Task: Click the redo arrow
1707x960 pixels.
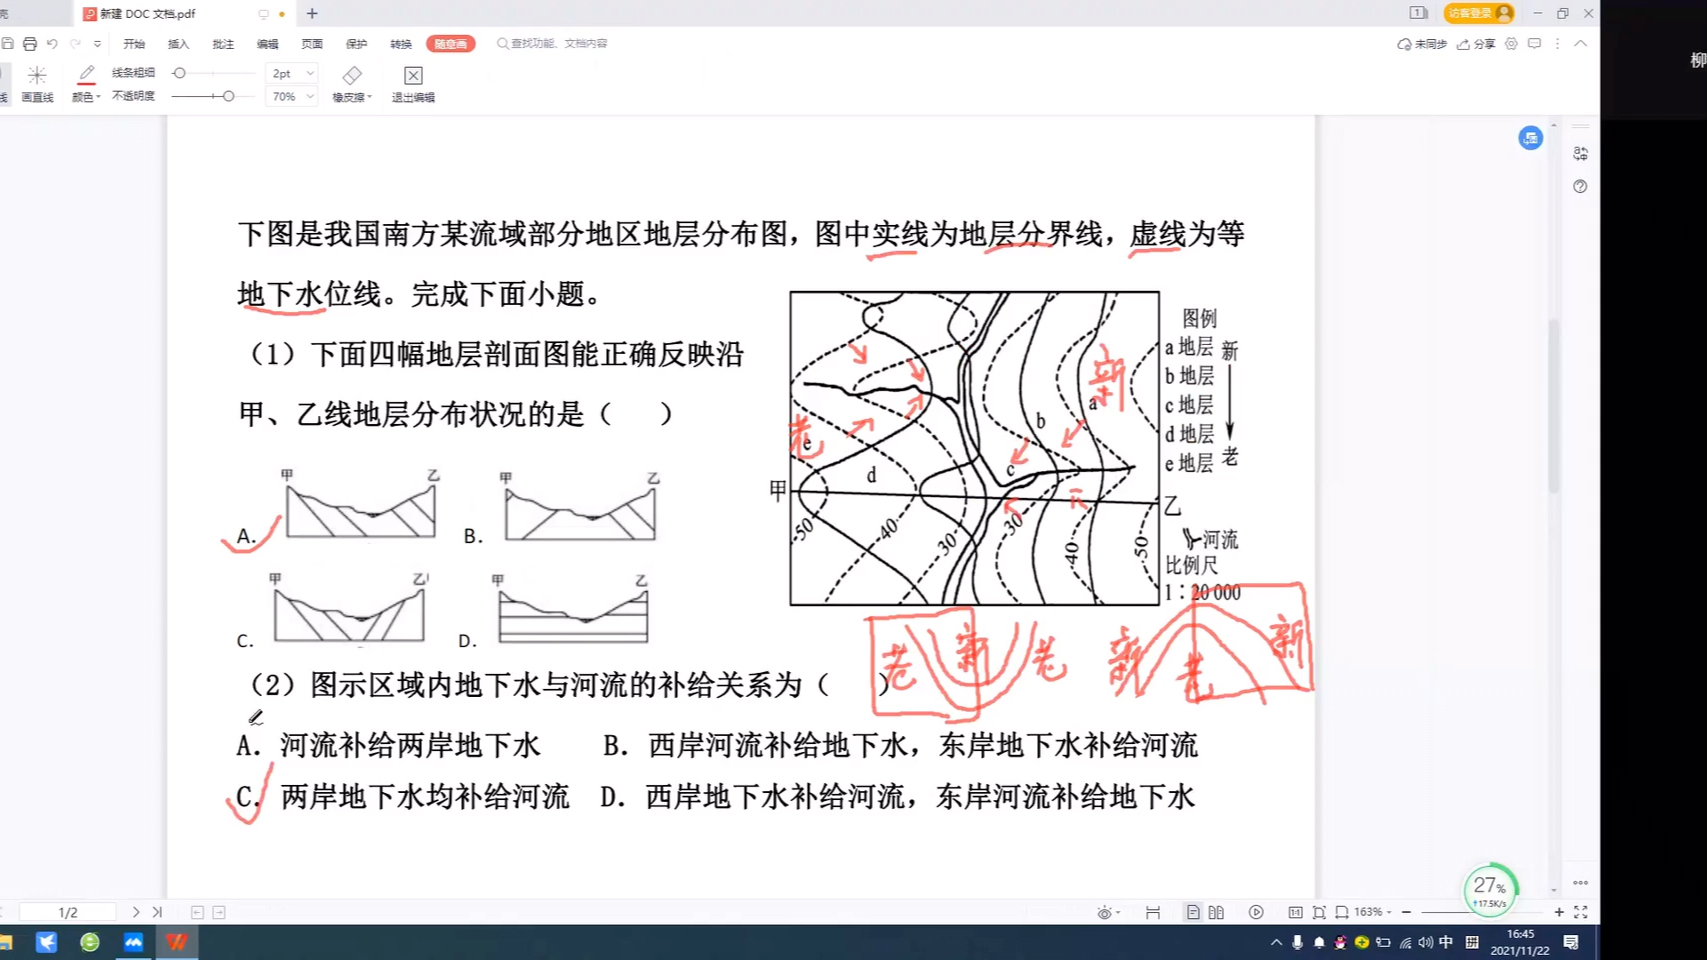Action: pos(75,44)
